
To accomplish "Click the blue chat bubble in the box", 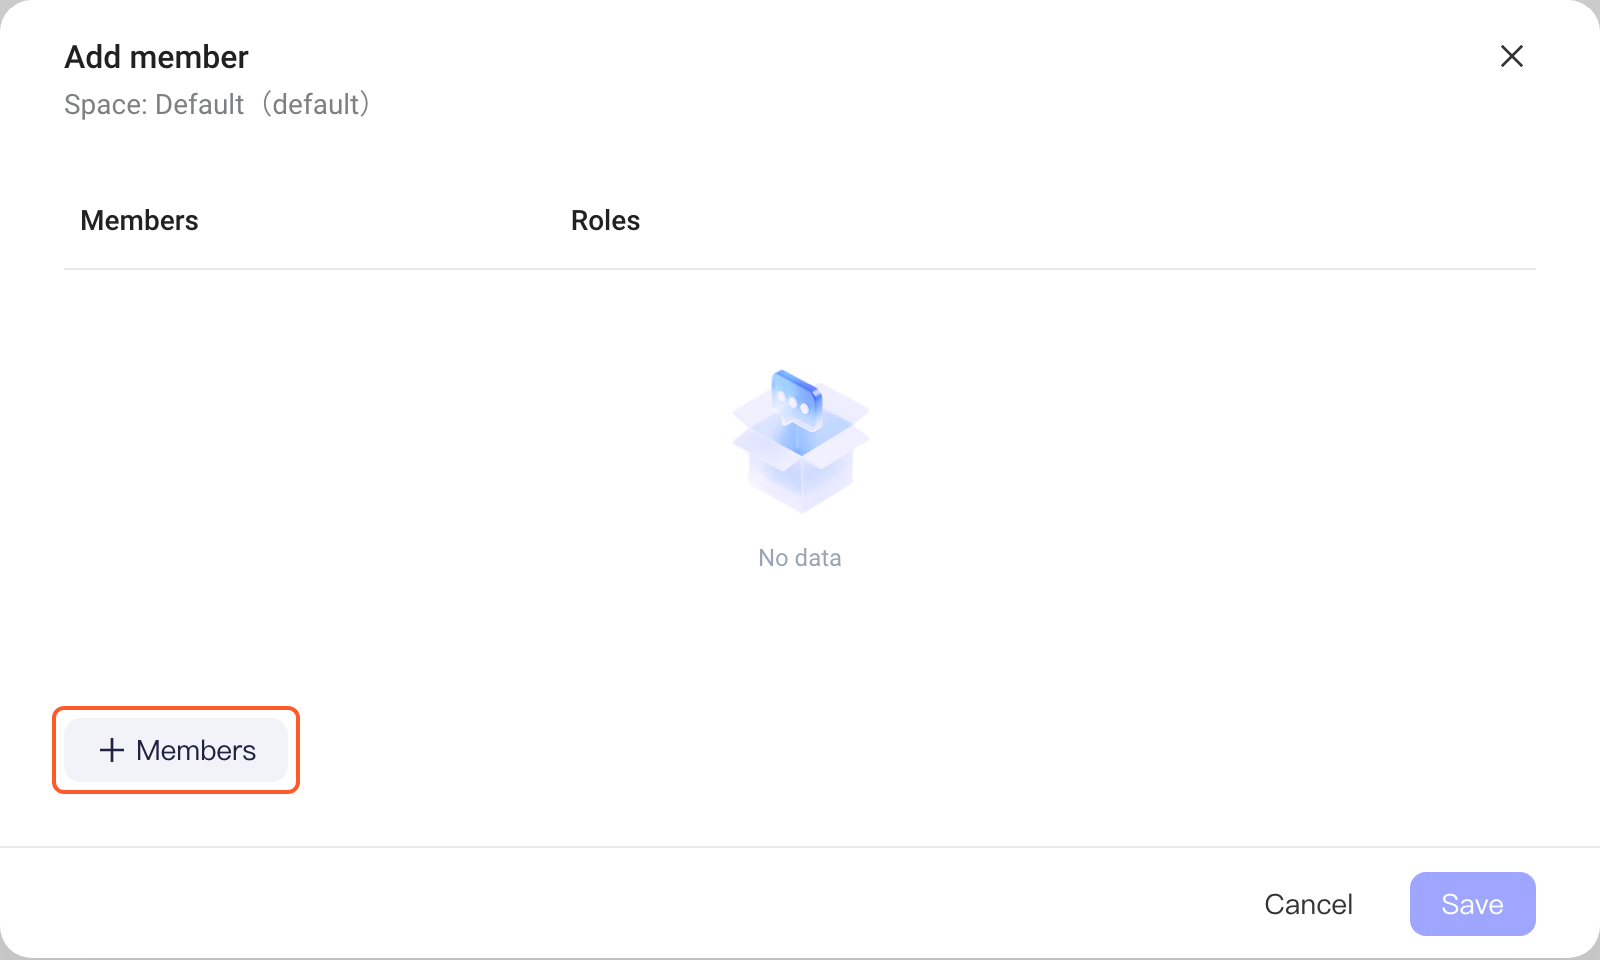I will [797, 401].
